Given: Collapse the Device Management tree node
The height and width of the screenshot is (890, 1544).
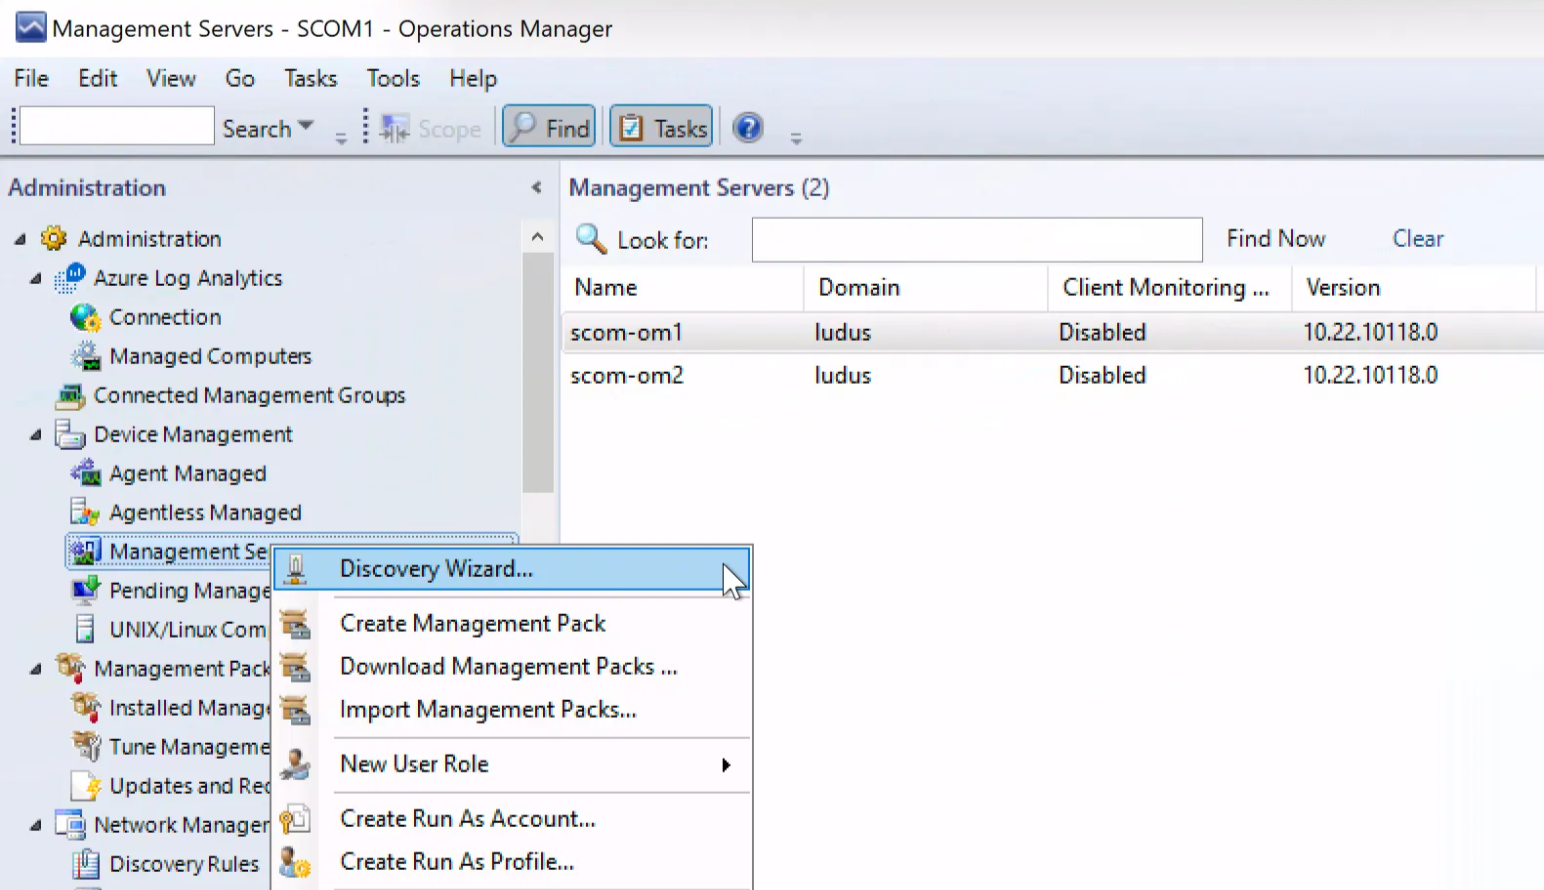Looking at the screenshot, I should pyautogui.click(x=36, y=435).
